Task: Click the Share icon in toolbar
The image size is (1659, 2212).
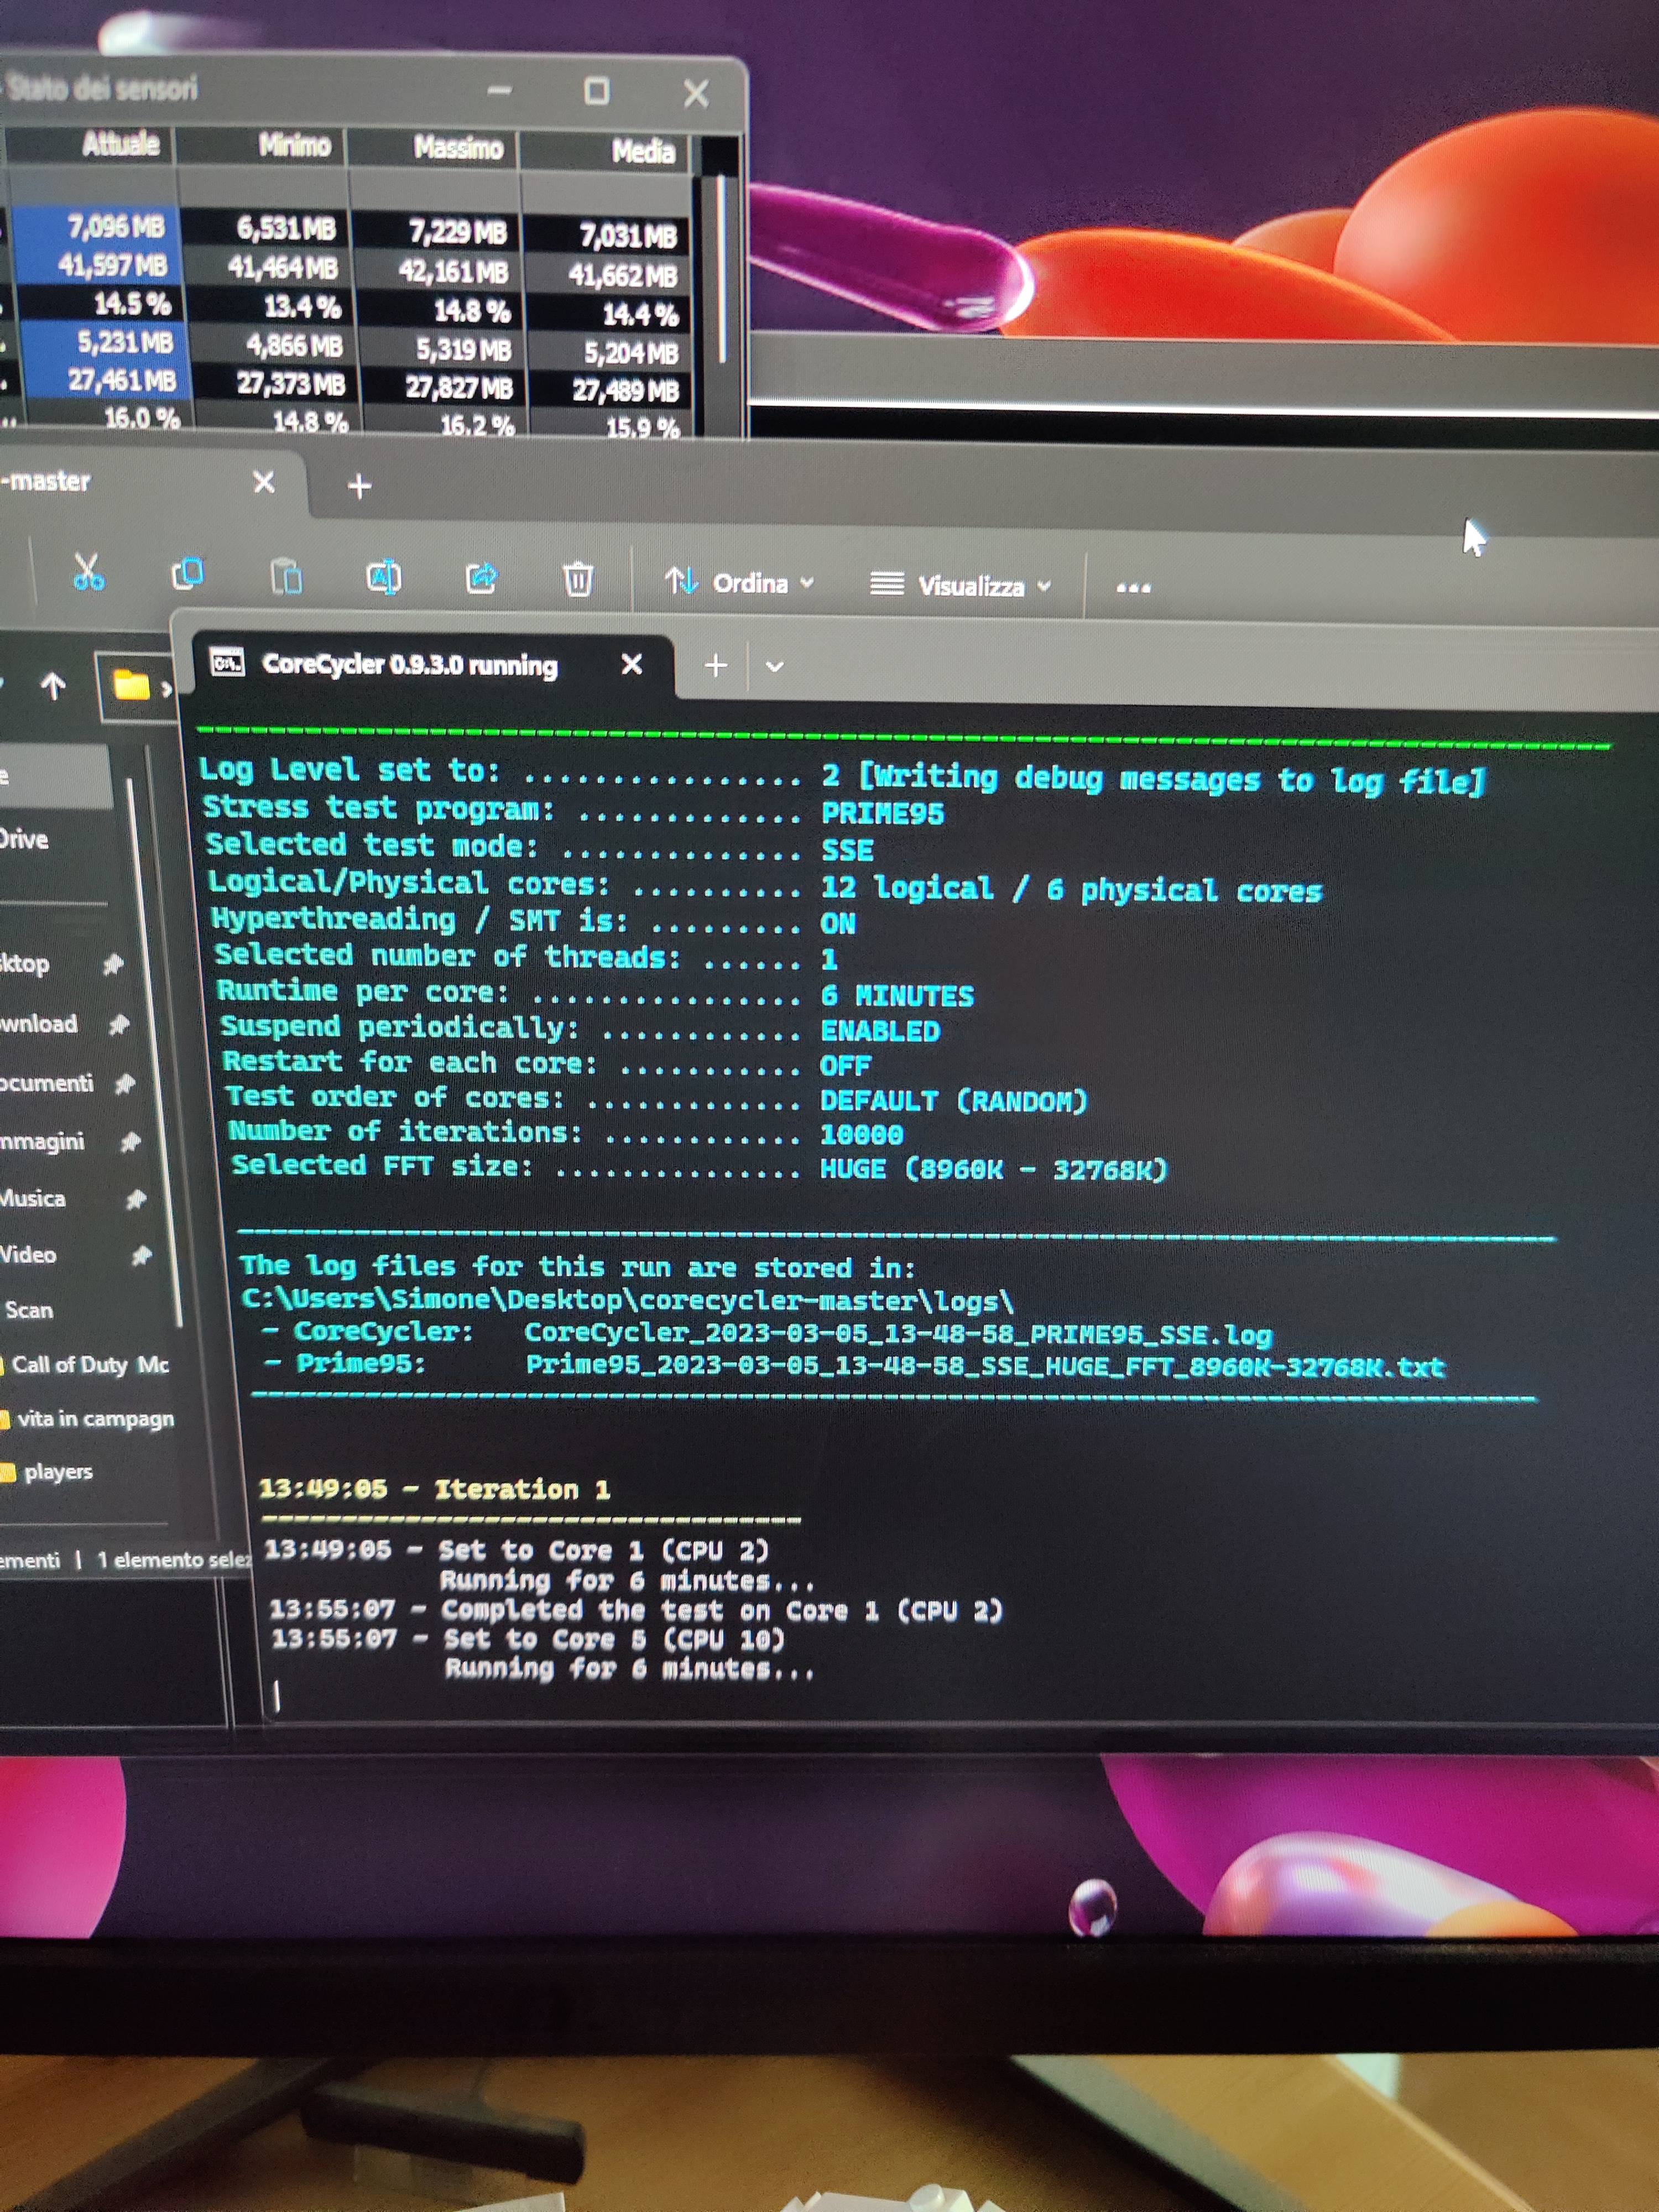Action: point(481,578)
